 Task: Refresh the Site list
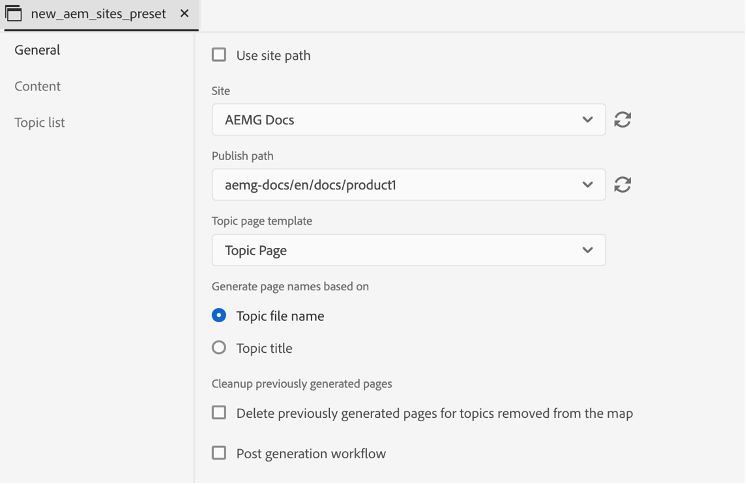[x=622, y=120]
